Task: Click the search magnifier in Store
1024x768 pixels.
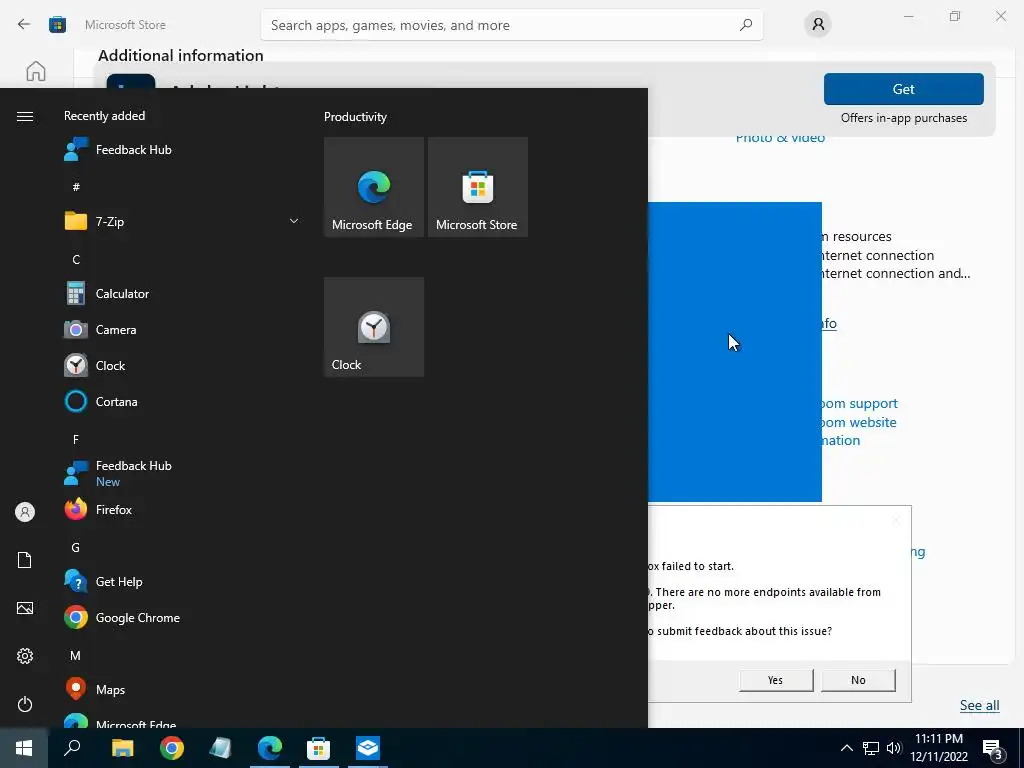Action: (746, 25)
